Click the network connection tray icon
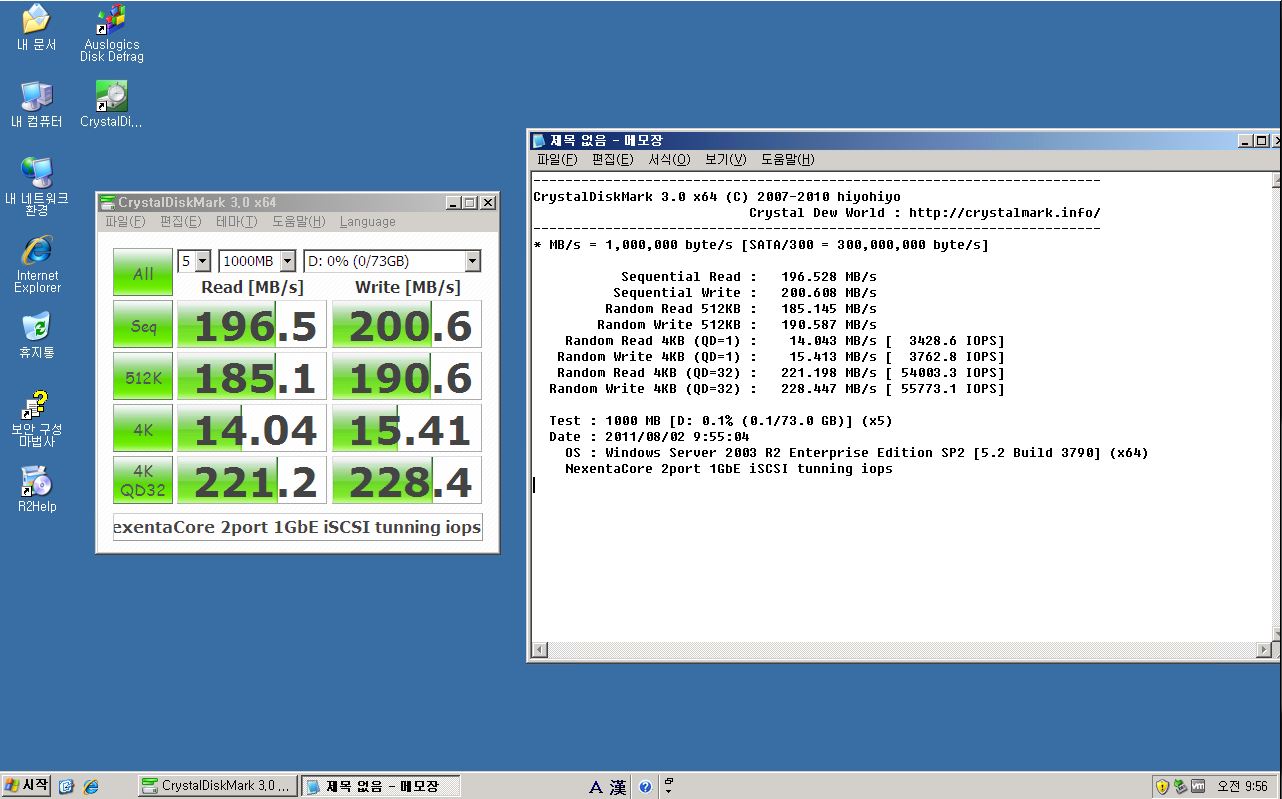Image resolution: width=1282 pixels, height=799 pixels. click(1180, 787)
